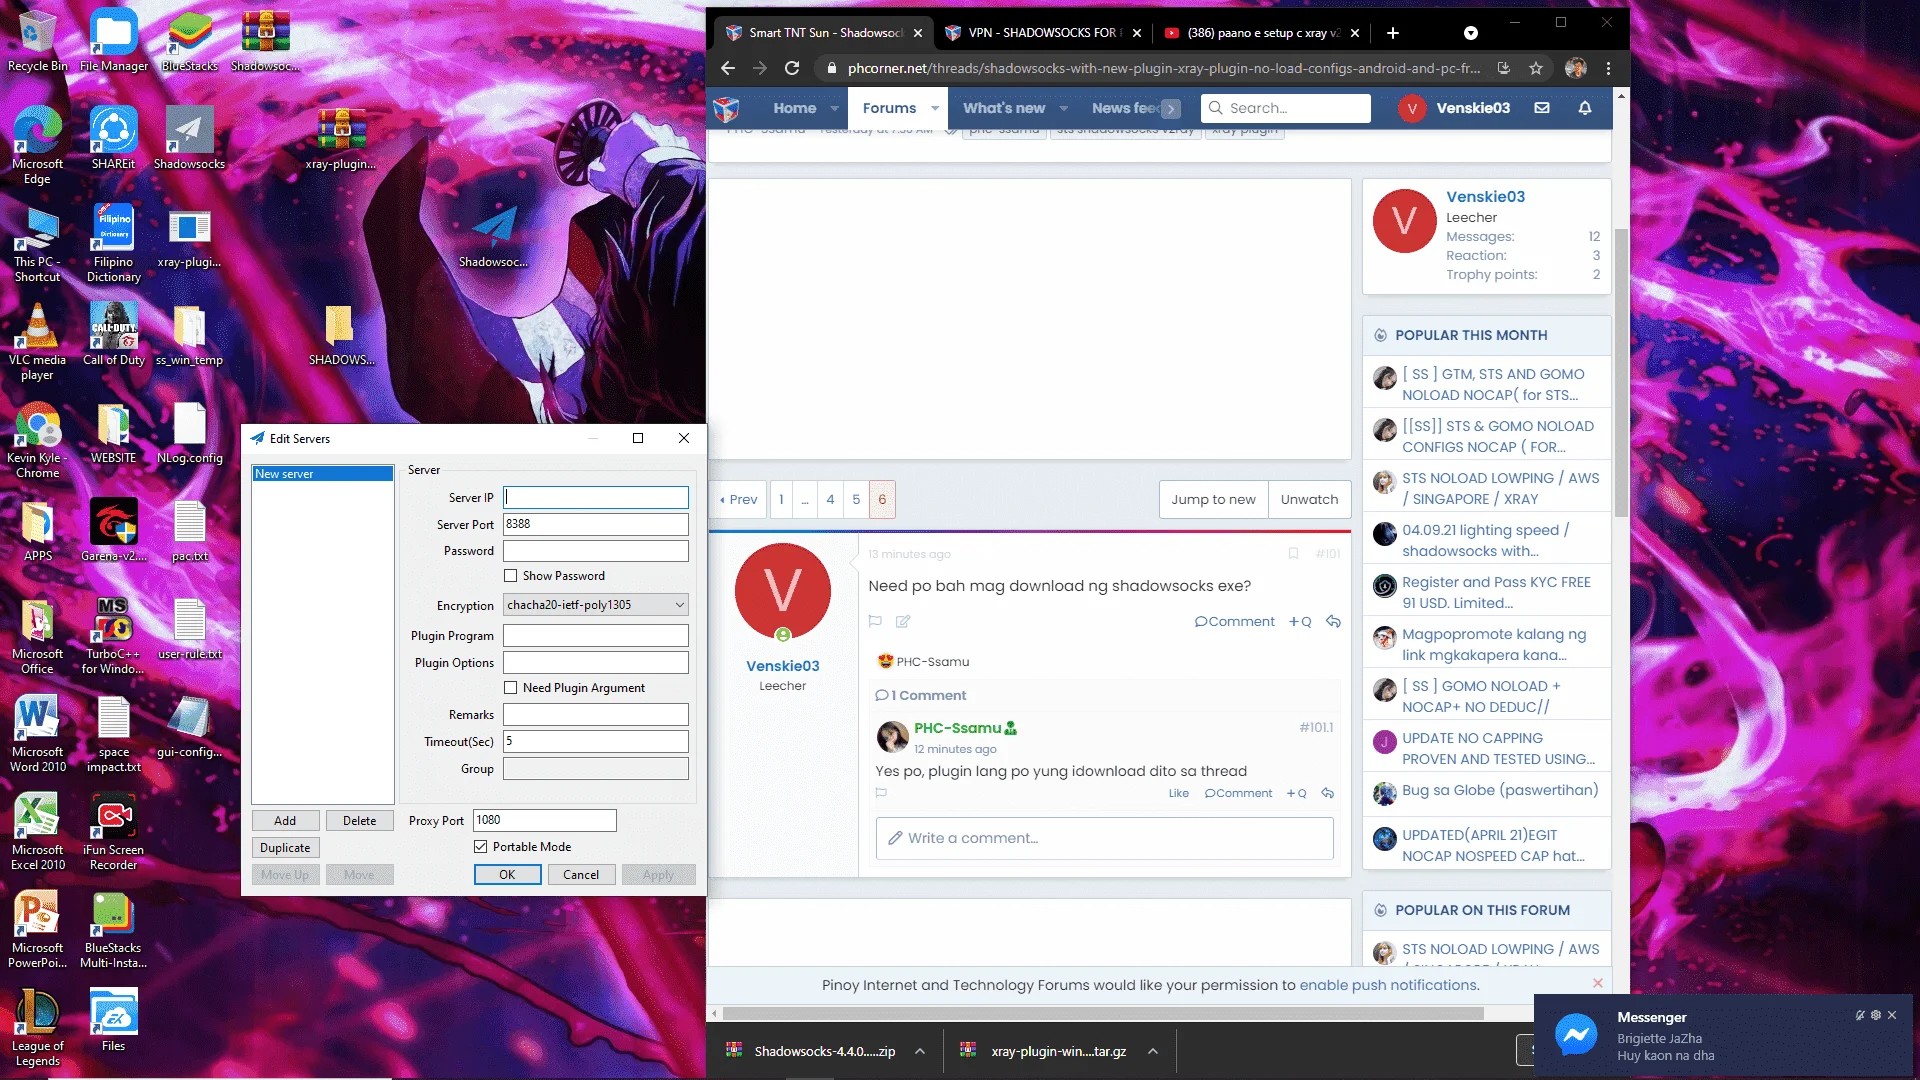Click the Plugin Program field
This screenshot has width=1920, height=1080.
click(596, 636)
